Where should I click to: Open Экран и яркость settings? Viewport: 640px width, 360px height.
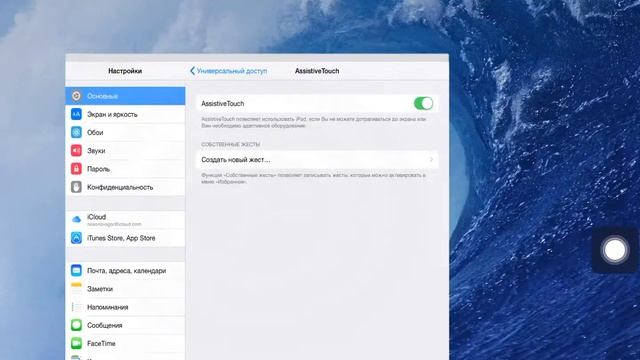click(125, 114)
